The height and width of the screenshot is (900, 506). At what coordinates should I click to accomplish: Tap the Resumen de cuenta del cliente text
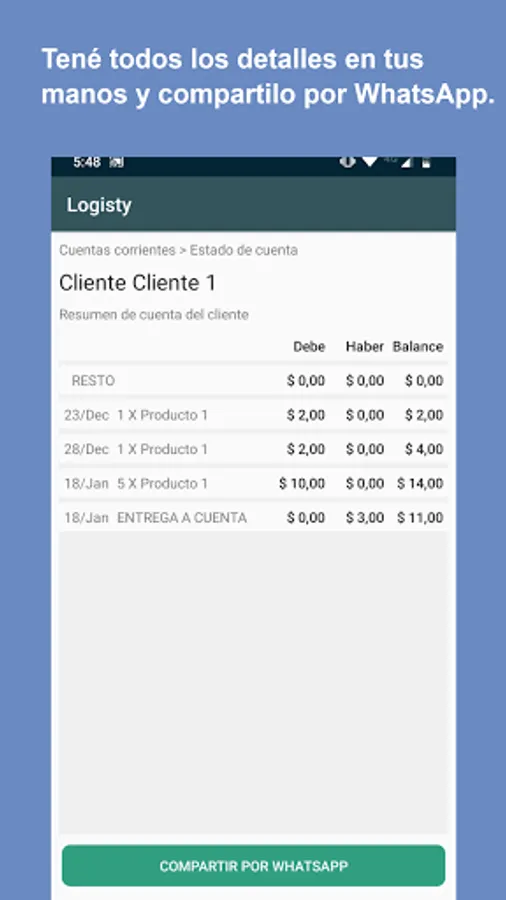click(x=154, y=315)
